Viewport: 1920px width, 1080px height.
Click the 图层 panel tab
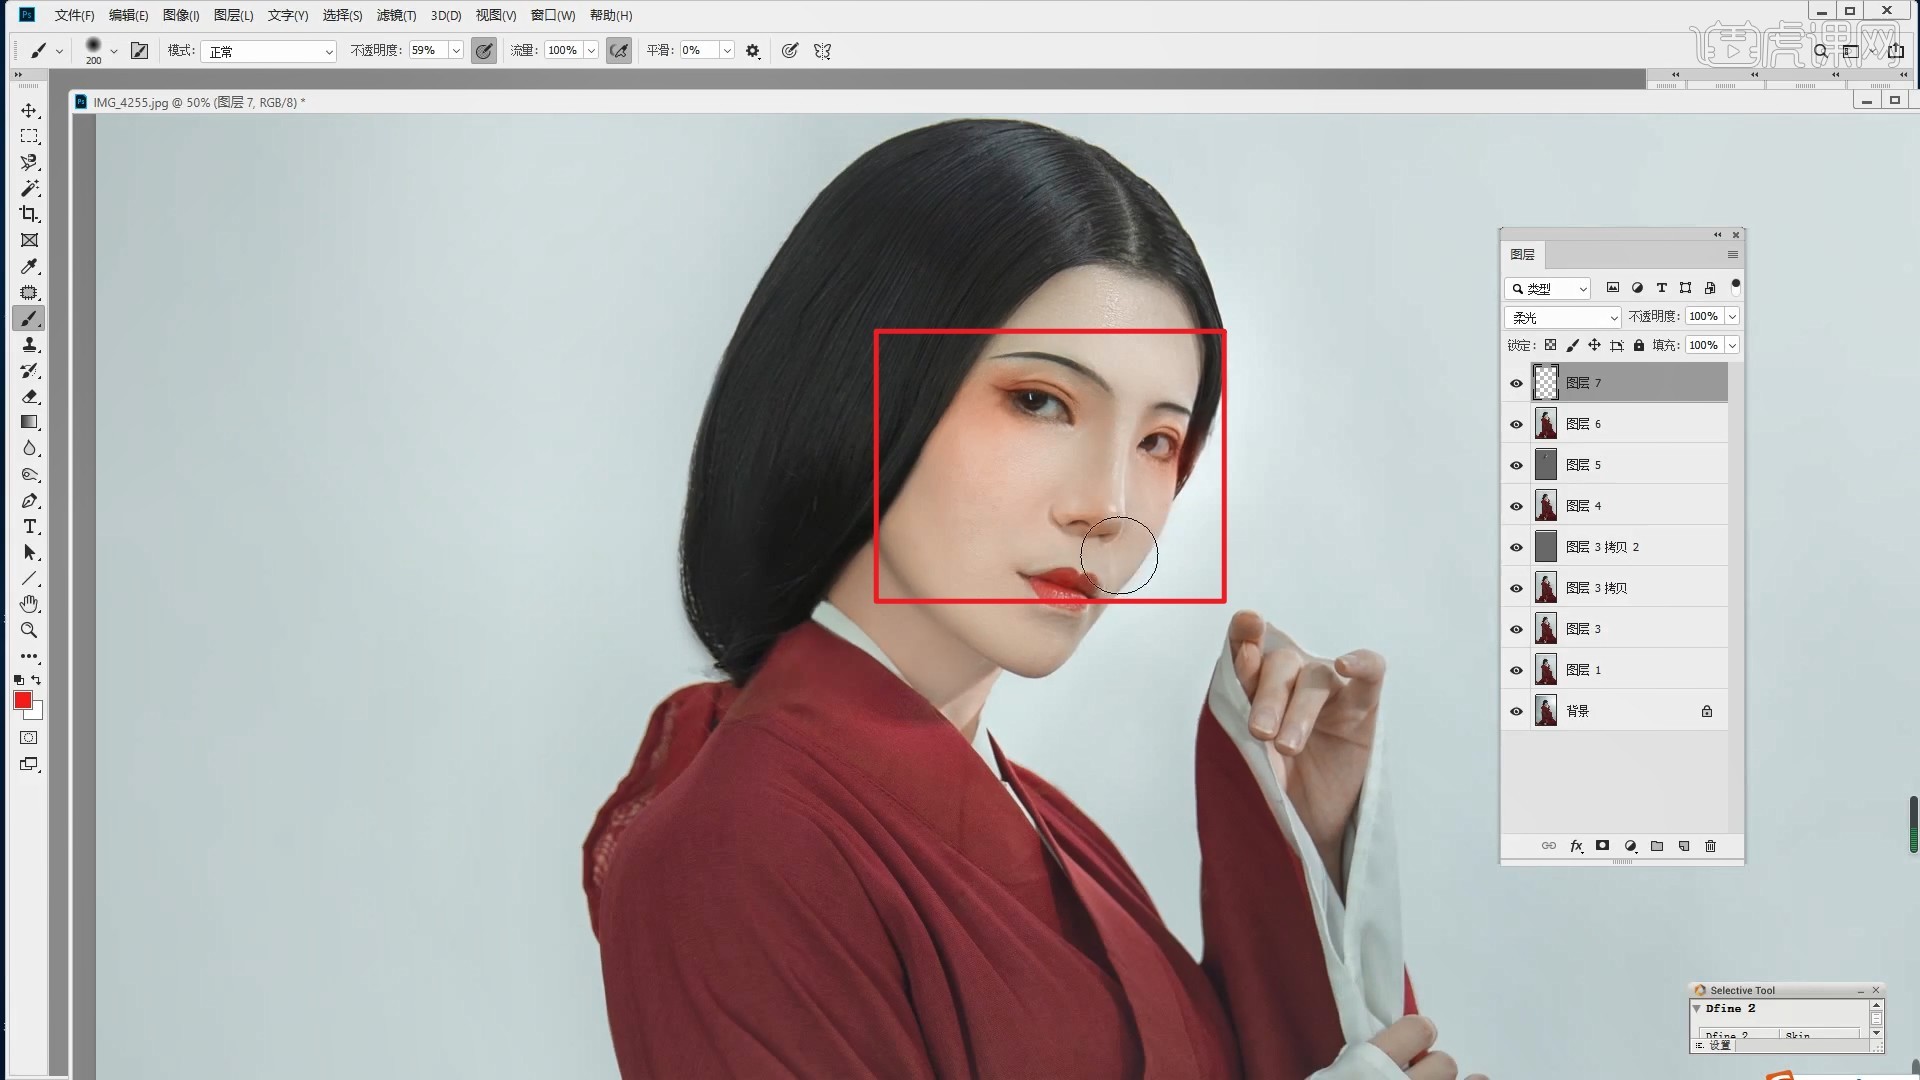(1522, 255)
